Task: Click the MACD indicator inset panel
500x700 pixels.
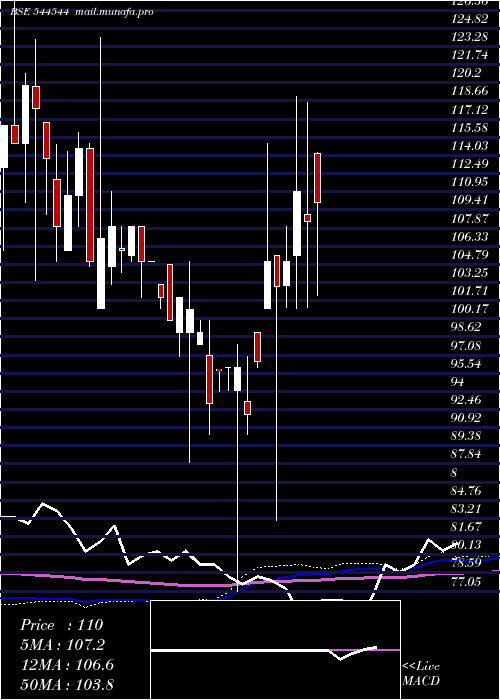Action: [x=275, y=650]
